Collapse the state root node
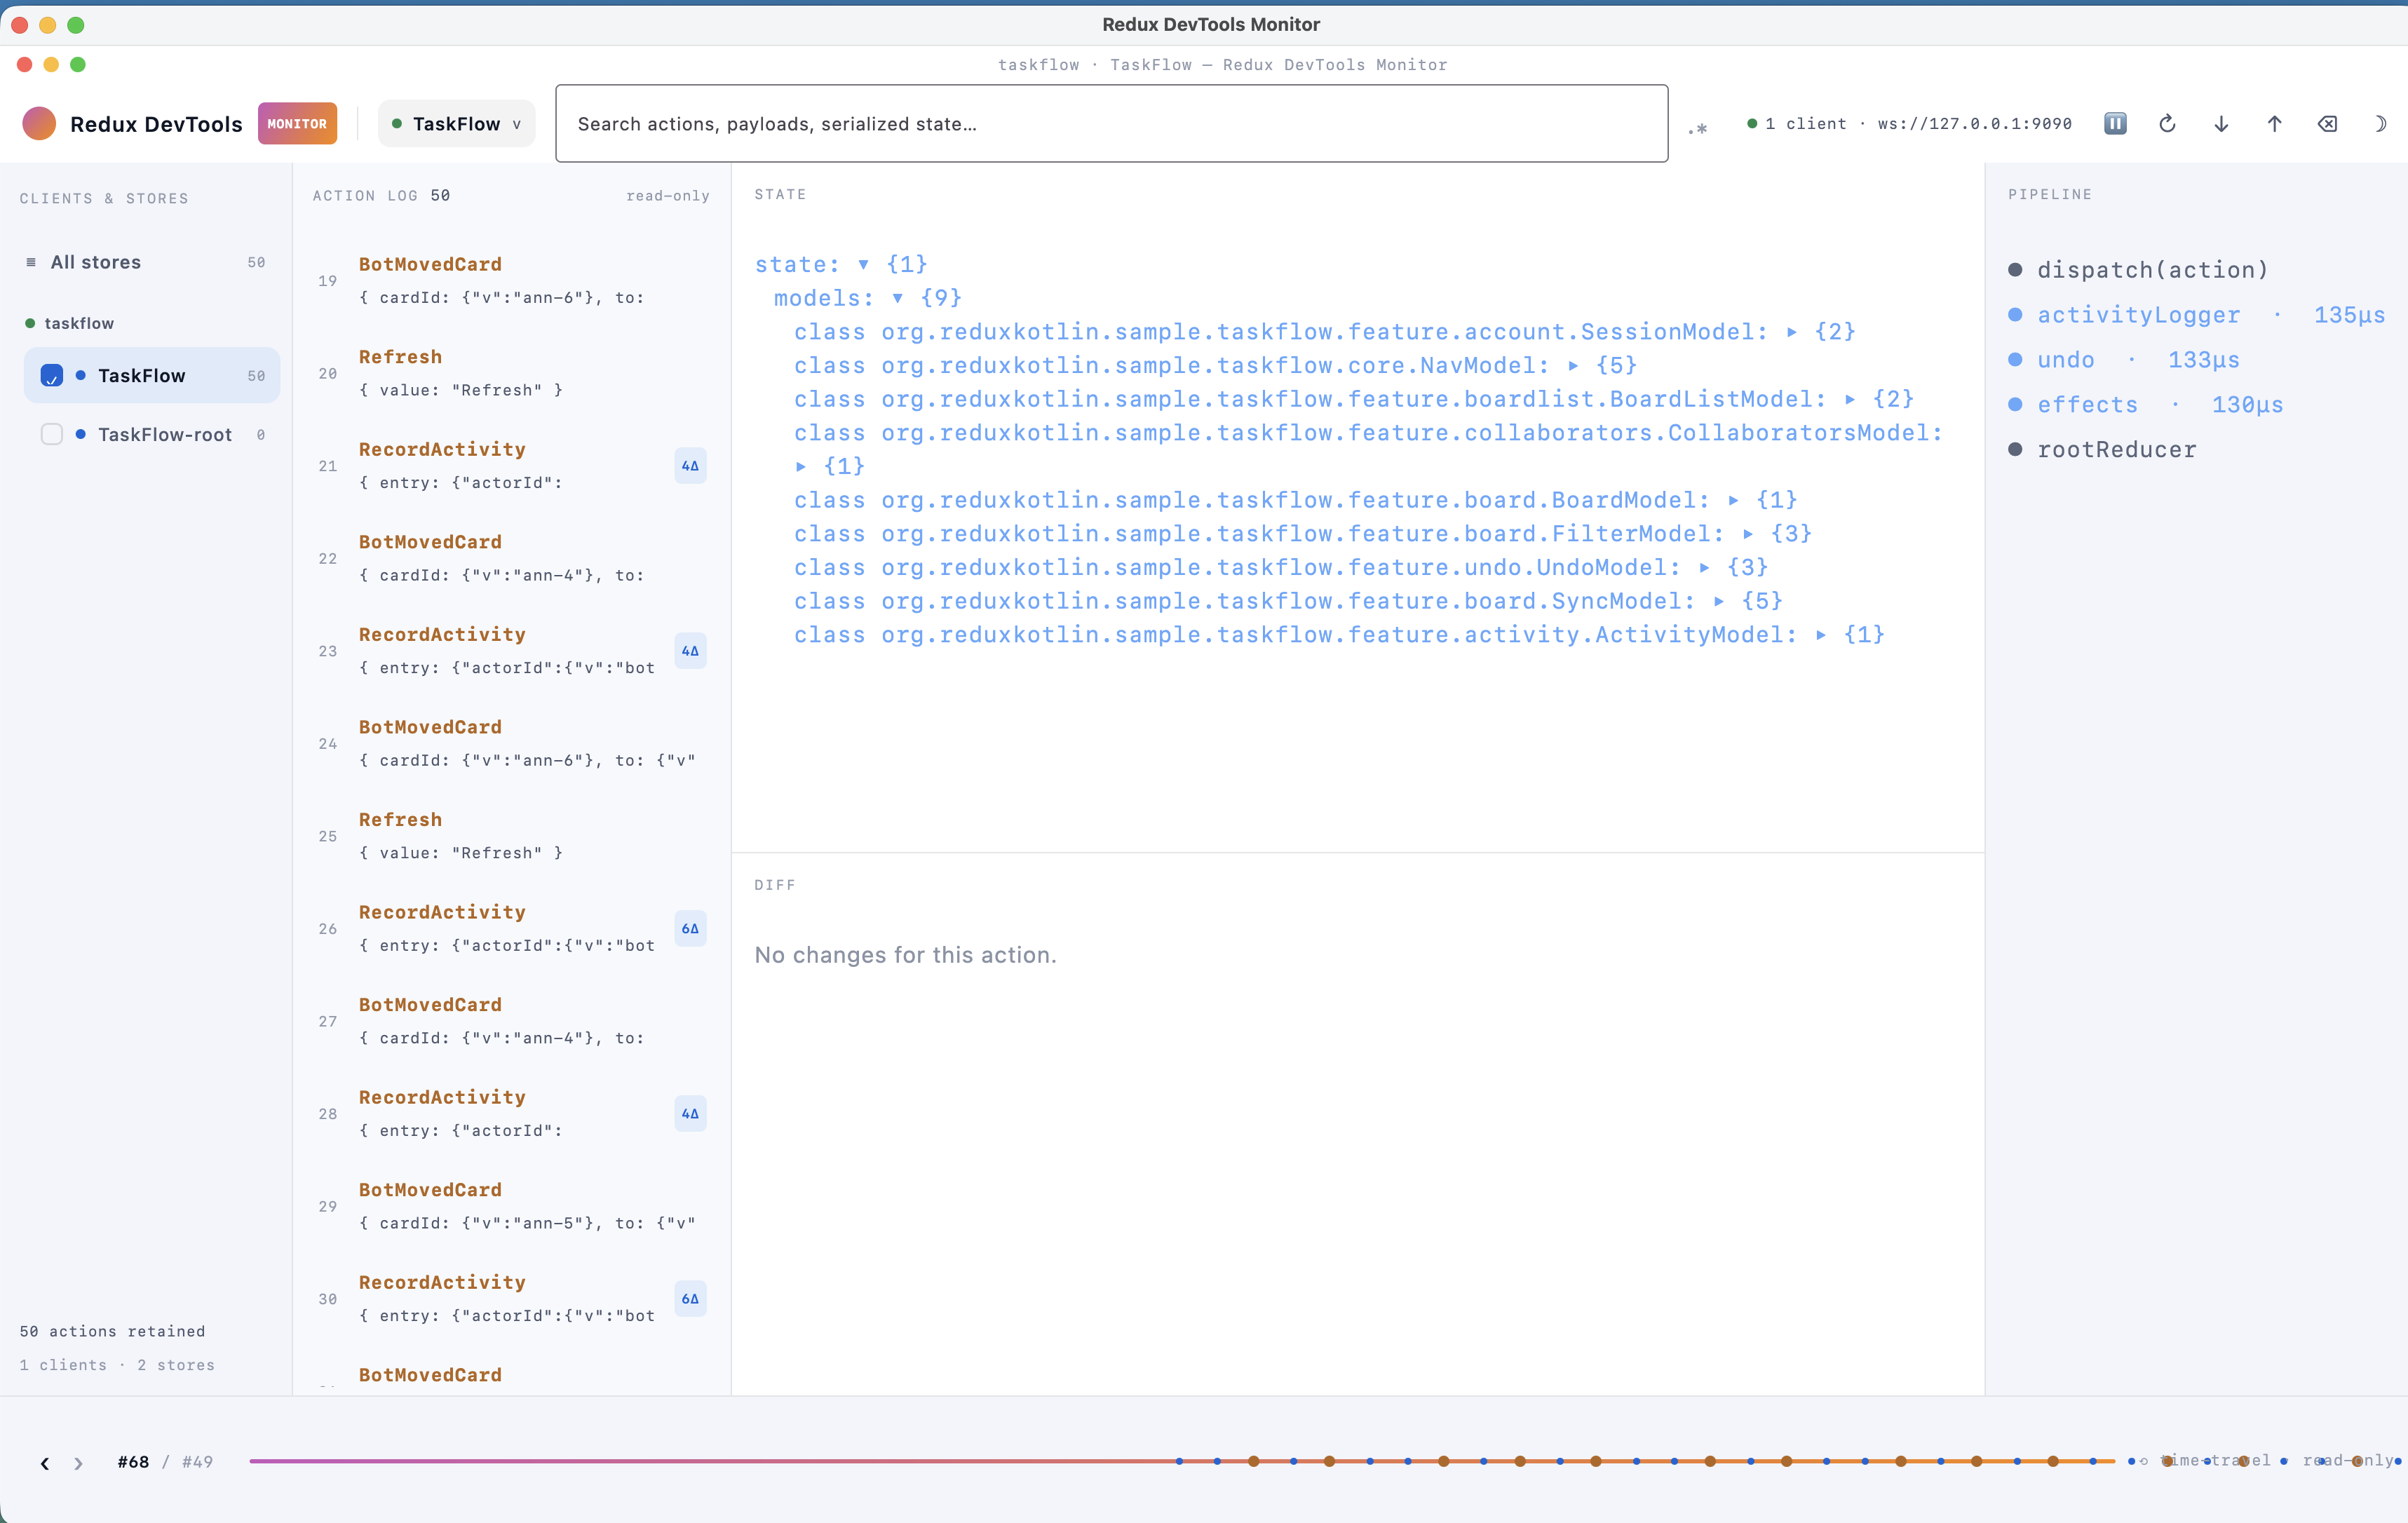Screen dimensions: 2408x1523 [863, 264]
